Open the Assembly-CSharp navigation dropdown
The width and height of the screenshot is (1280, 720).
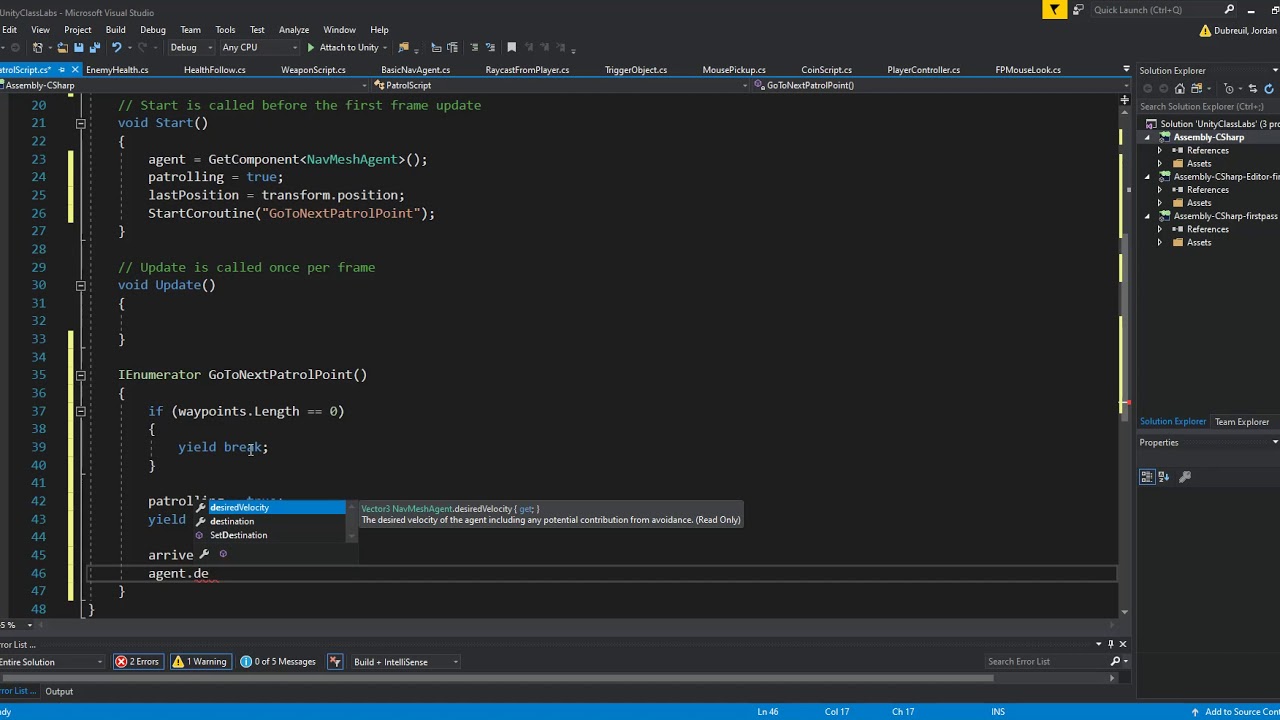click(x=185, y=85)
